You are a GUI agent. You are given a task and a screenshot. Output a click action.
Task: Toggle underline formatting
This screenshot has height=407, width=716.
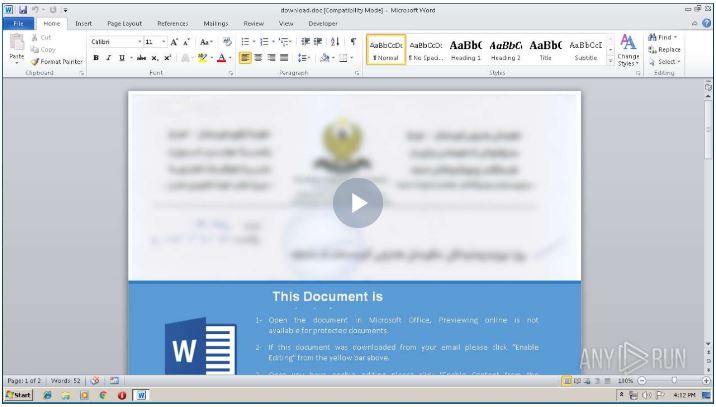121,58
